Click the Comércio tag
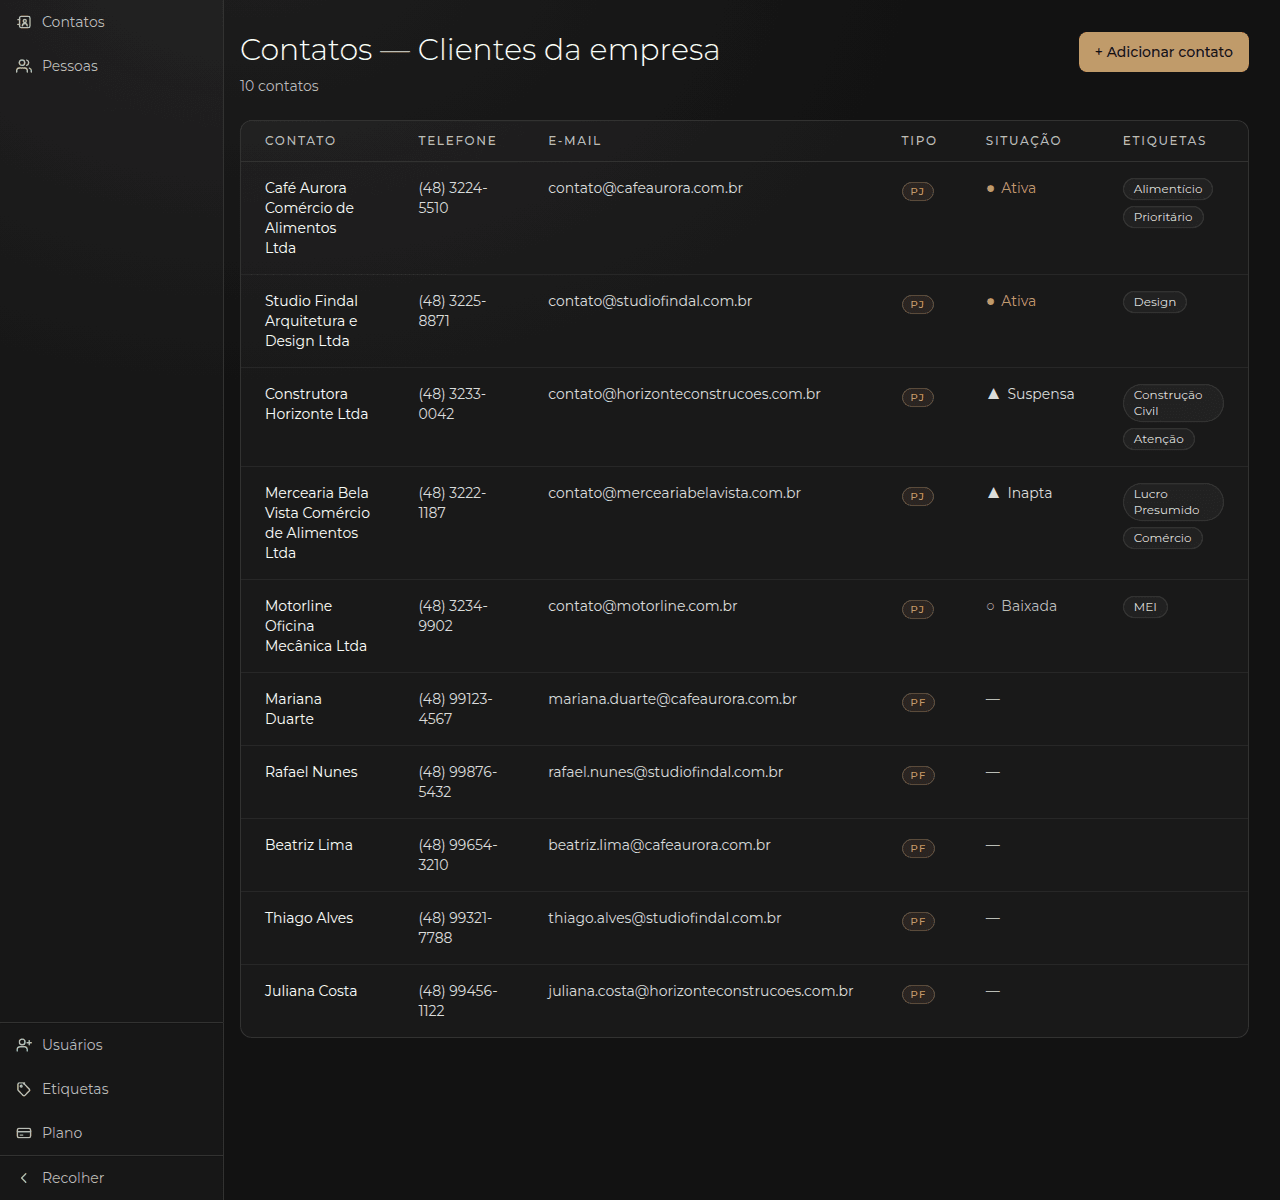Screen dimensions: 1280x1200 (x=1162, y=538)
